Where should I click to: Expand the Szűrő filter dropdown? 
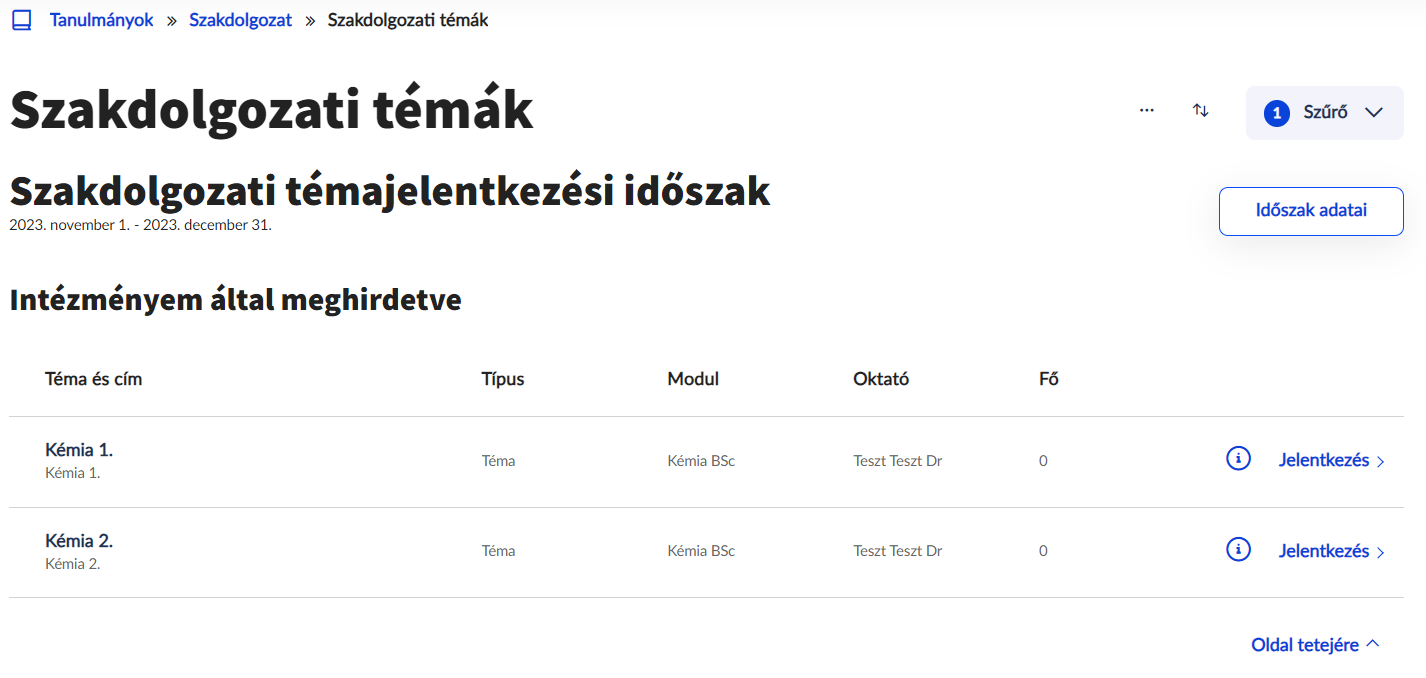pos(1325,113)
